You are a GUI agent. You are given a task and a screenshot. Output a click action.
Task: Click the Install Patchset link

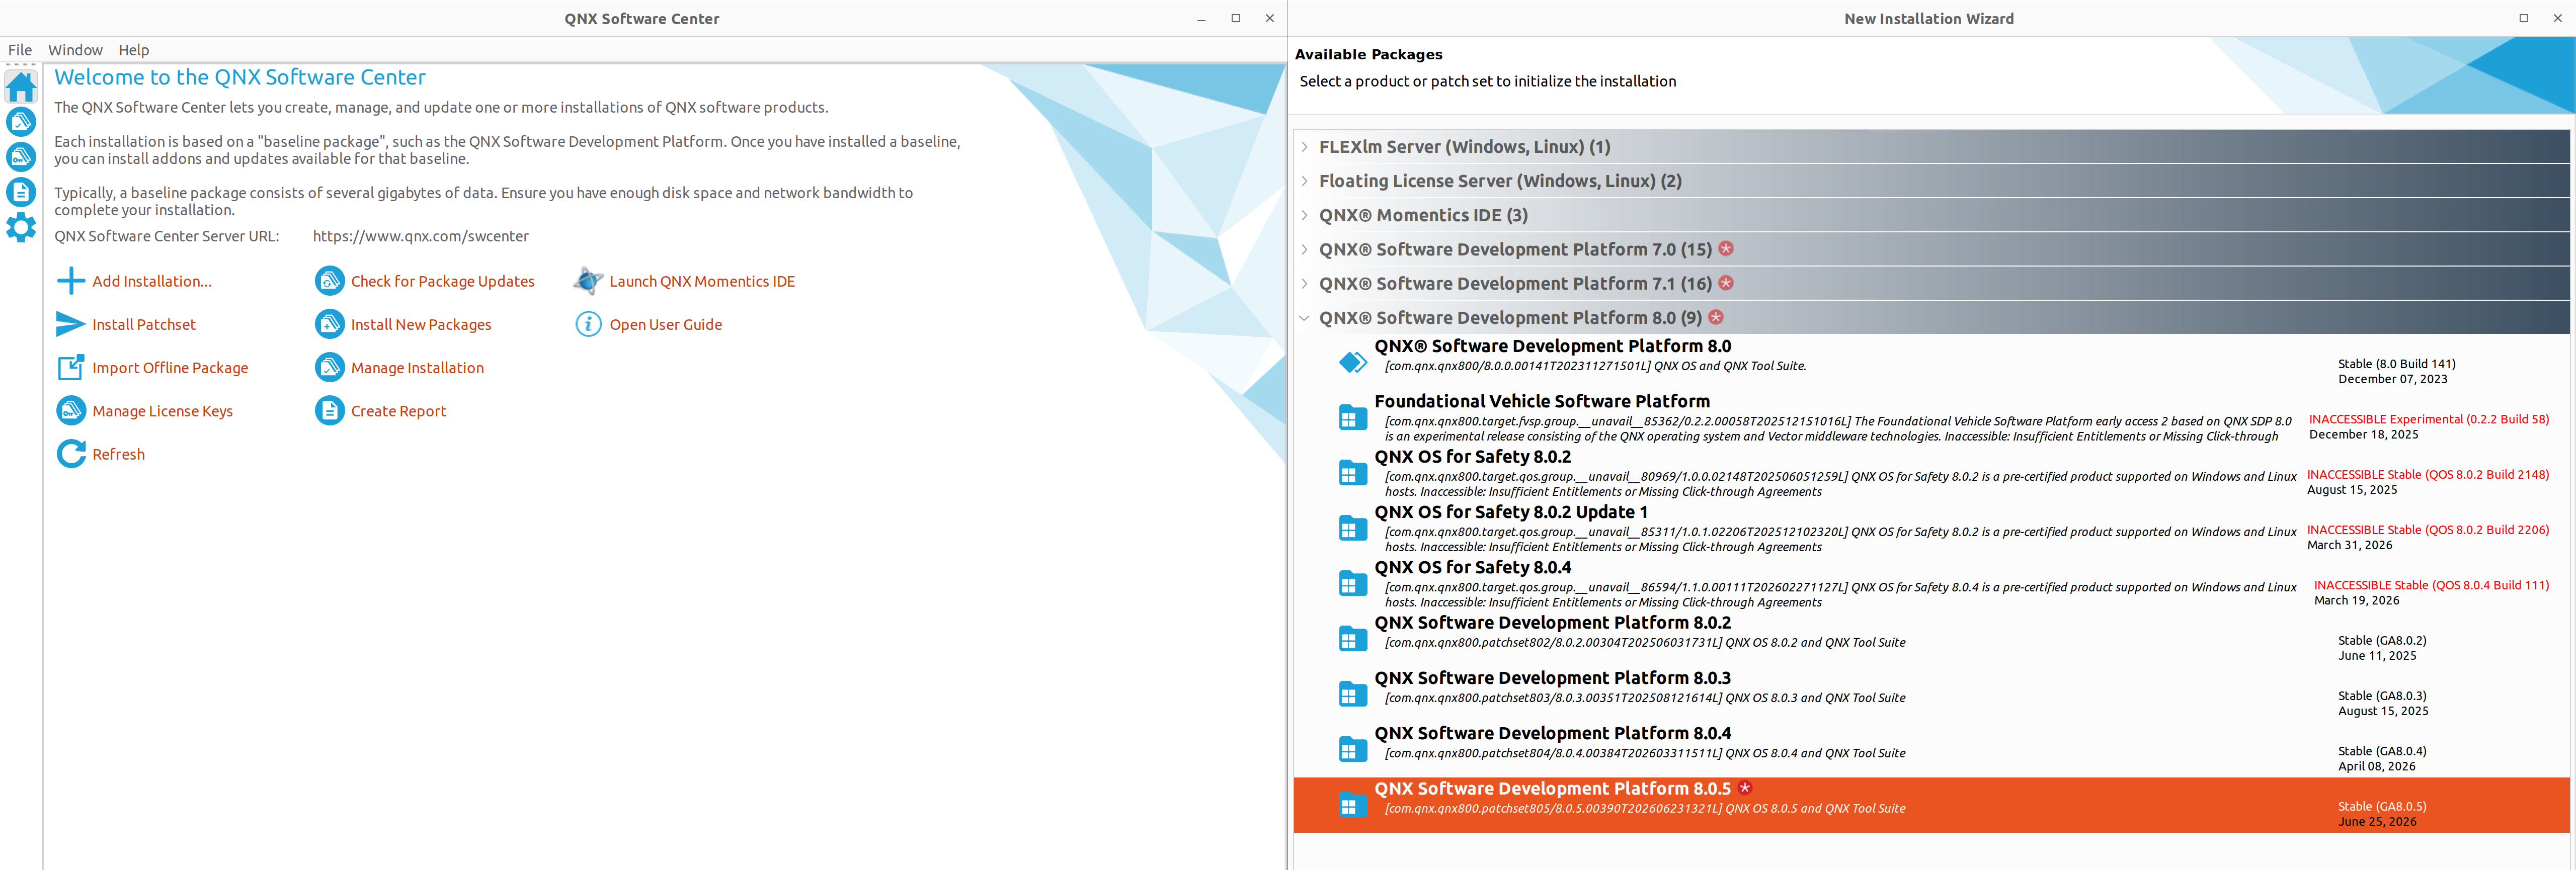pos(144,324)
